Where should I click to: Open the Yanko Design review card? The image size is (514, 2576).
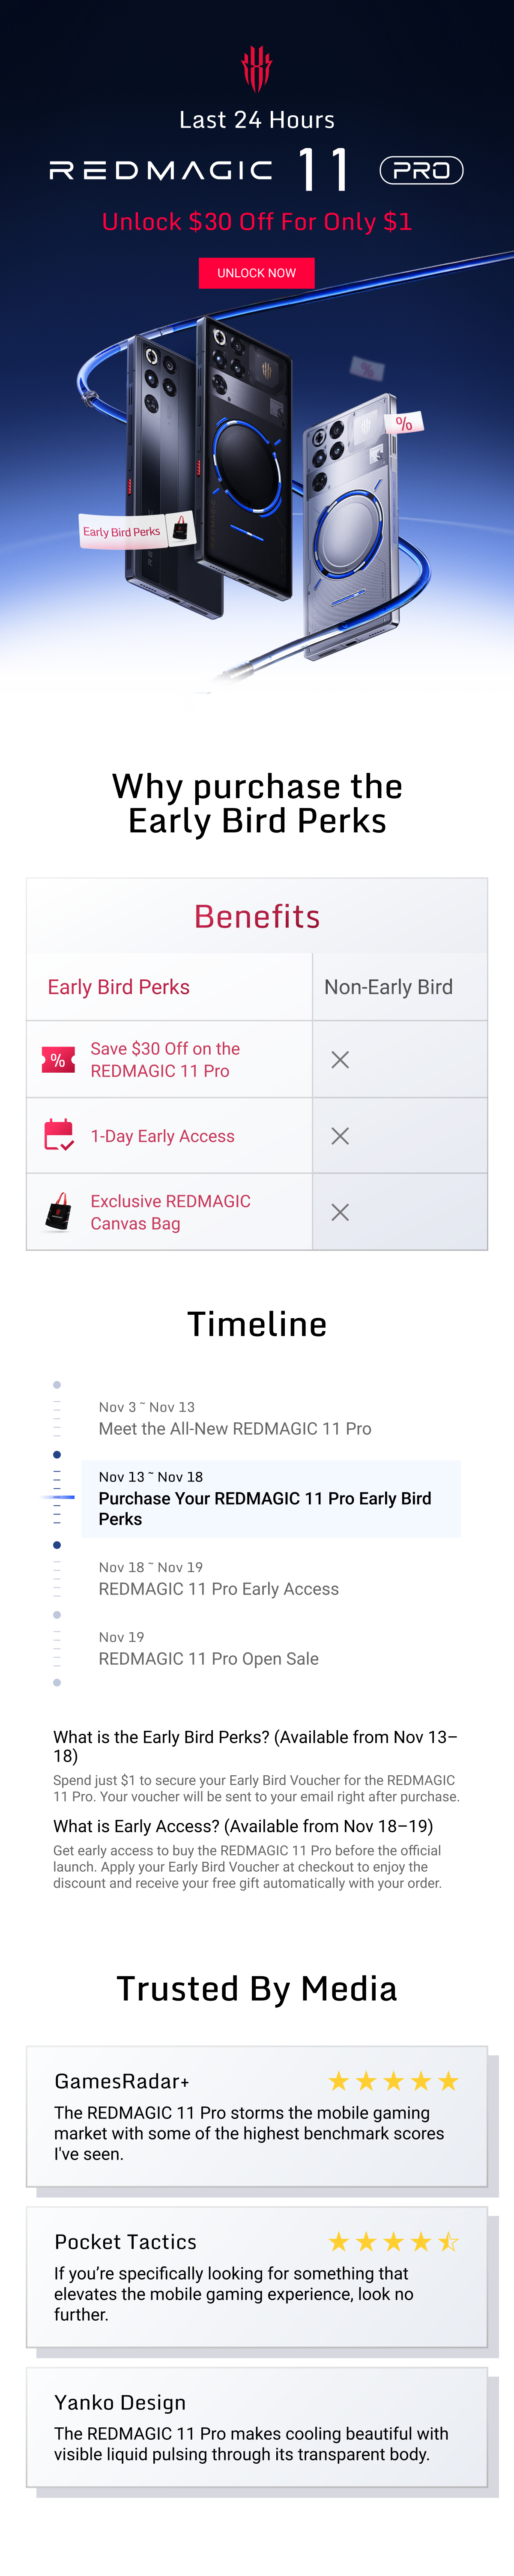tap(256, 2427)
